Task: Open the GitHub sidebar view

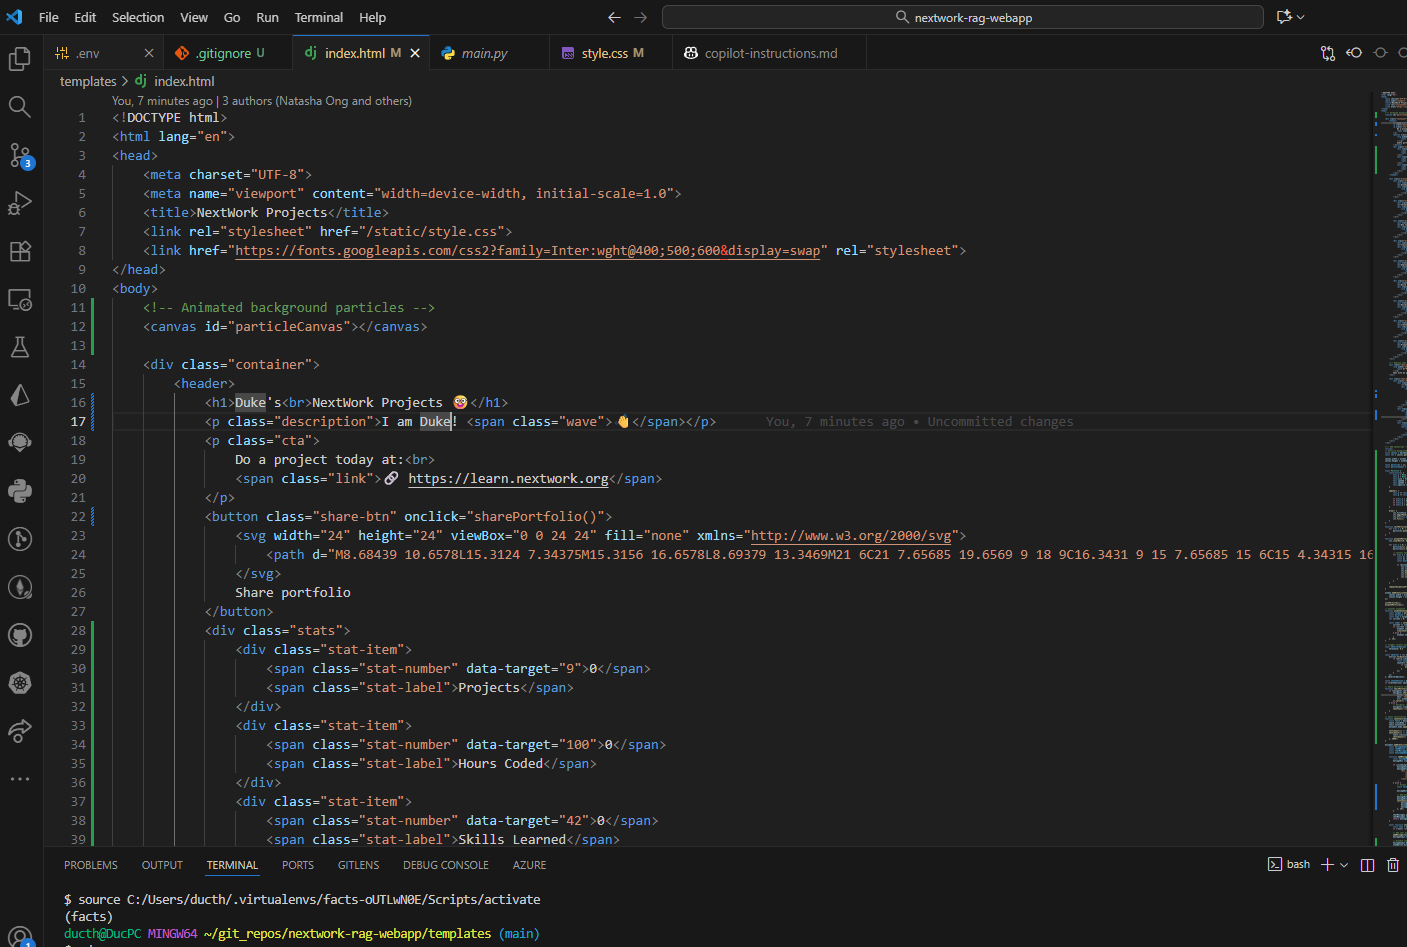Action: click(20, 635)
